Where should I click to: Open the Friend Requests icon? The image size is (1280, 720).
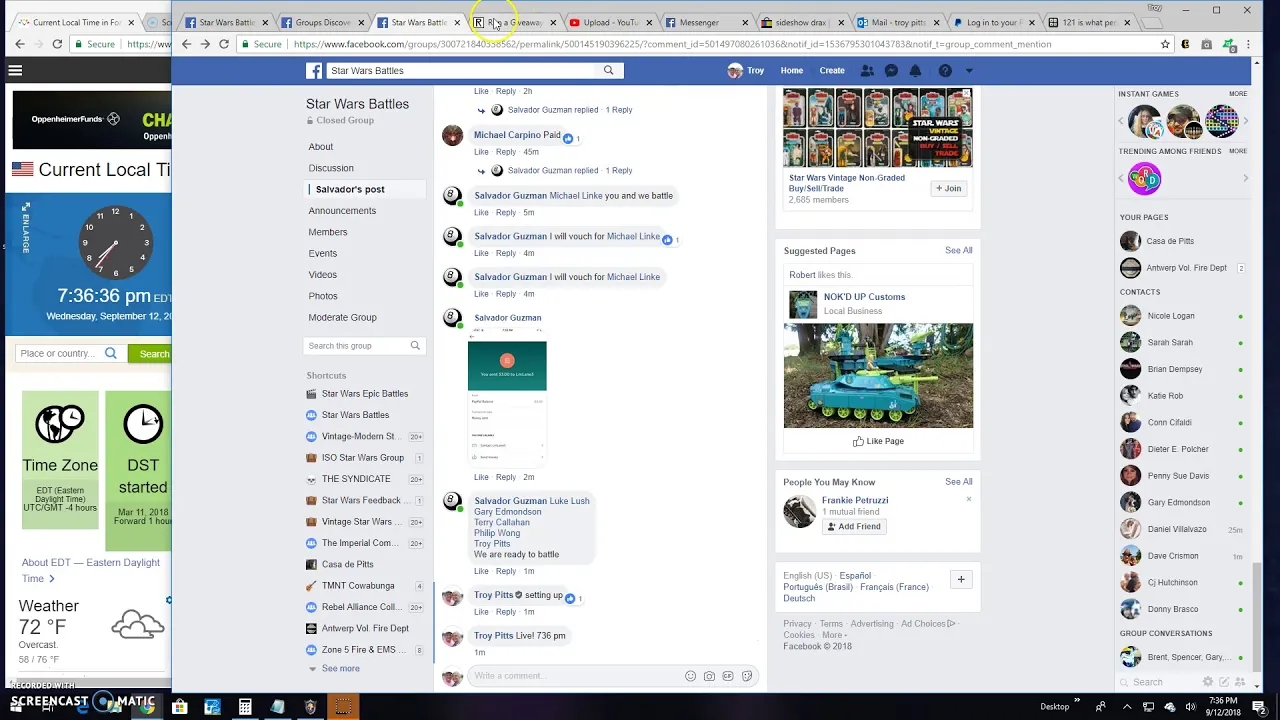tap(867, 70)
